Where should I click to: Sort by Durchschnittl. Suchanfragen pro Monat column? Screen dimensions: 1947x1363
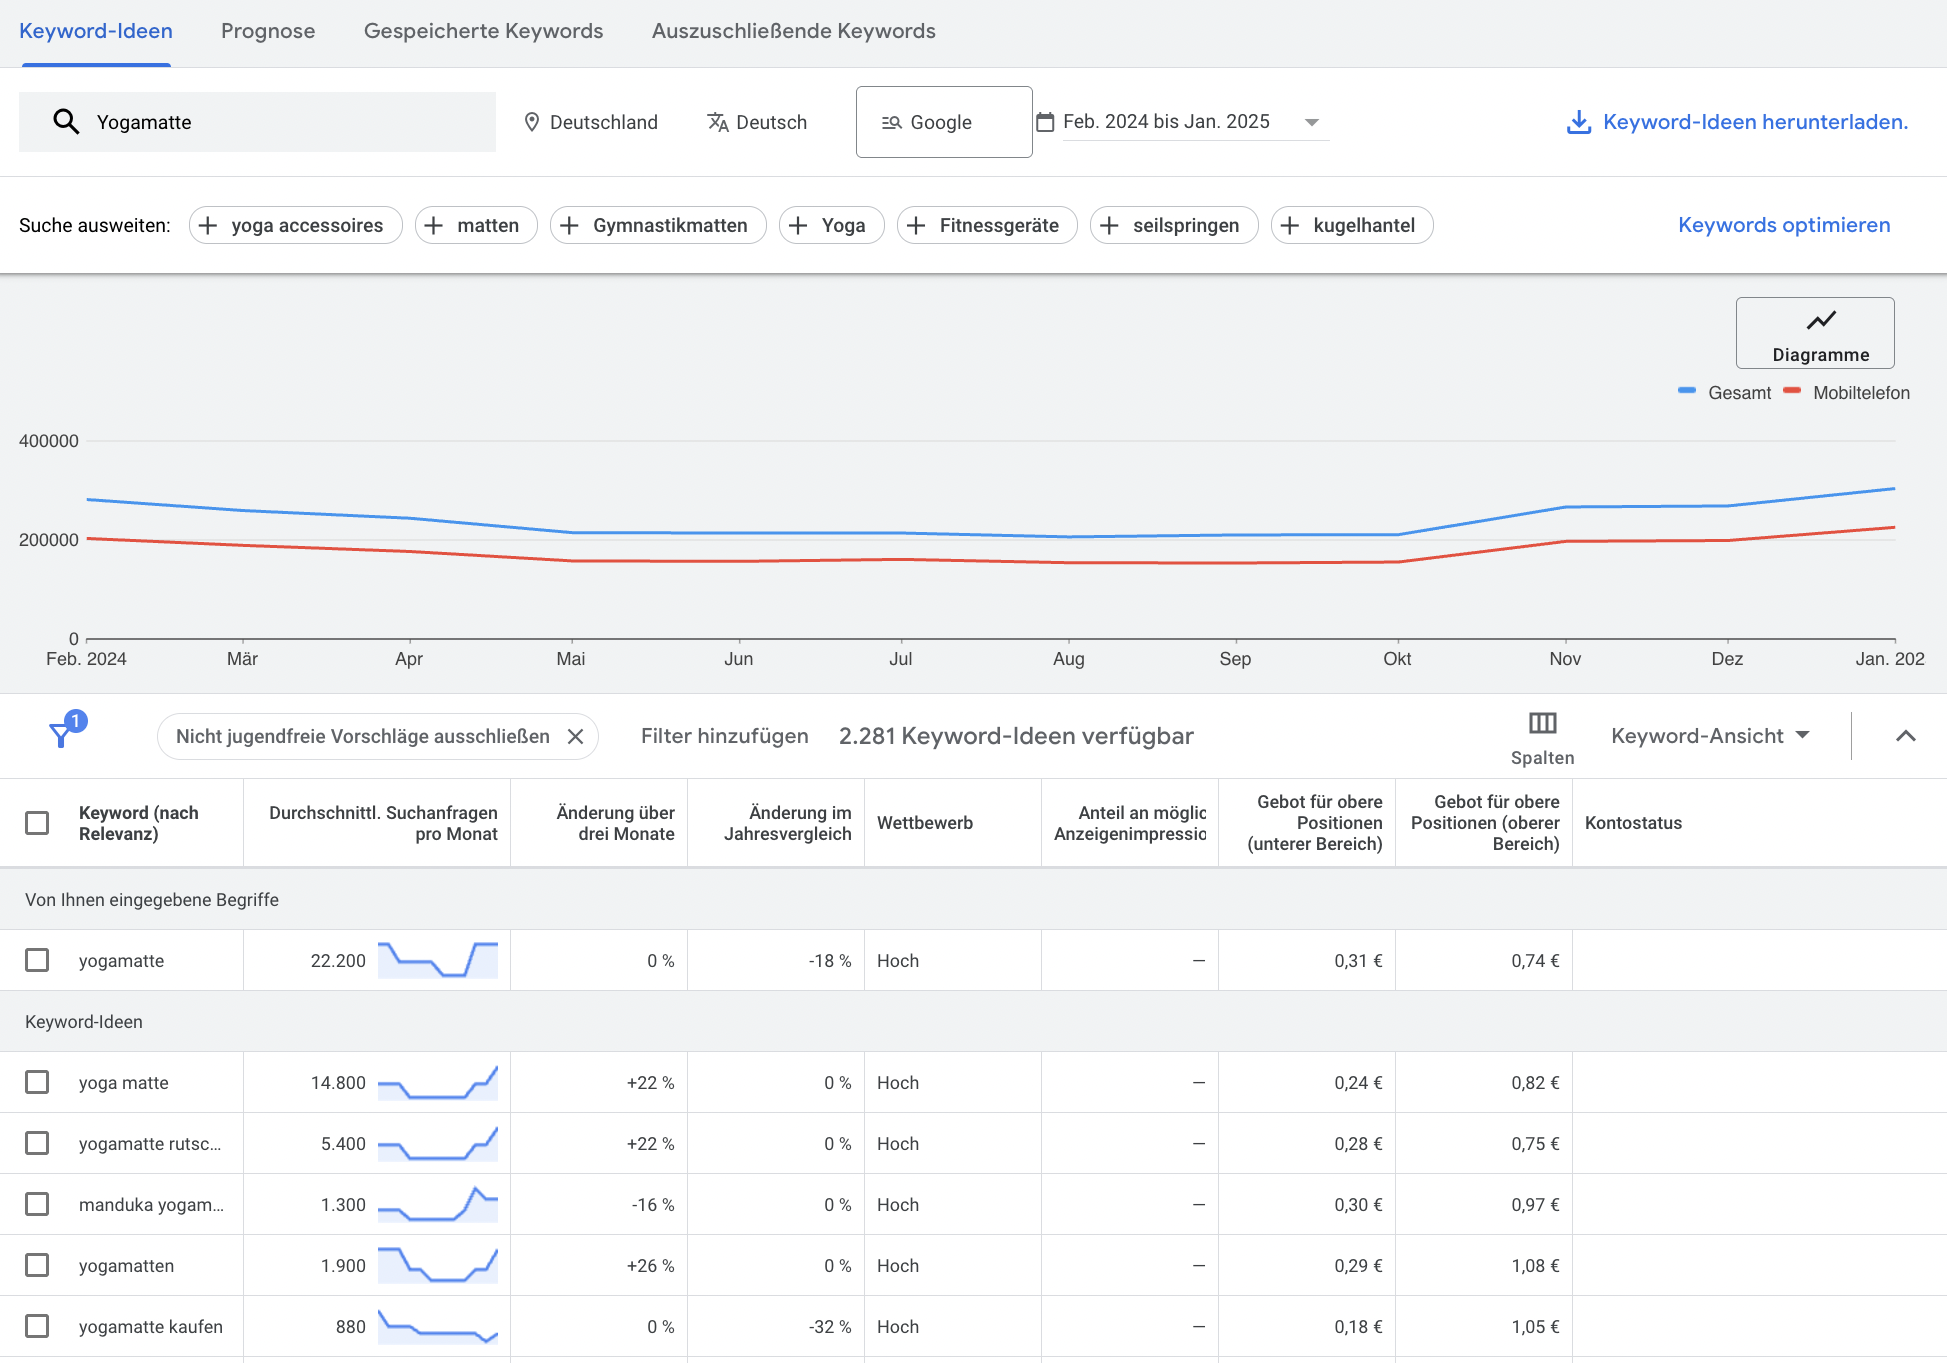[x=383, y=823]
